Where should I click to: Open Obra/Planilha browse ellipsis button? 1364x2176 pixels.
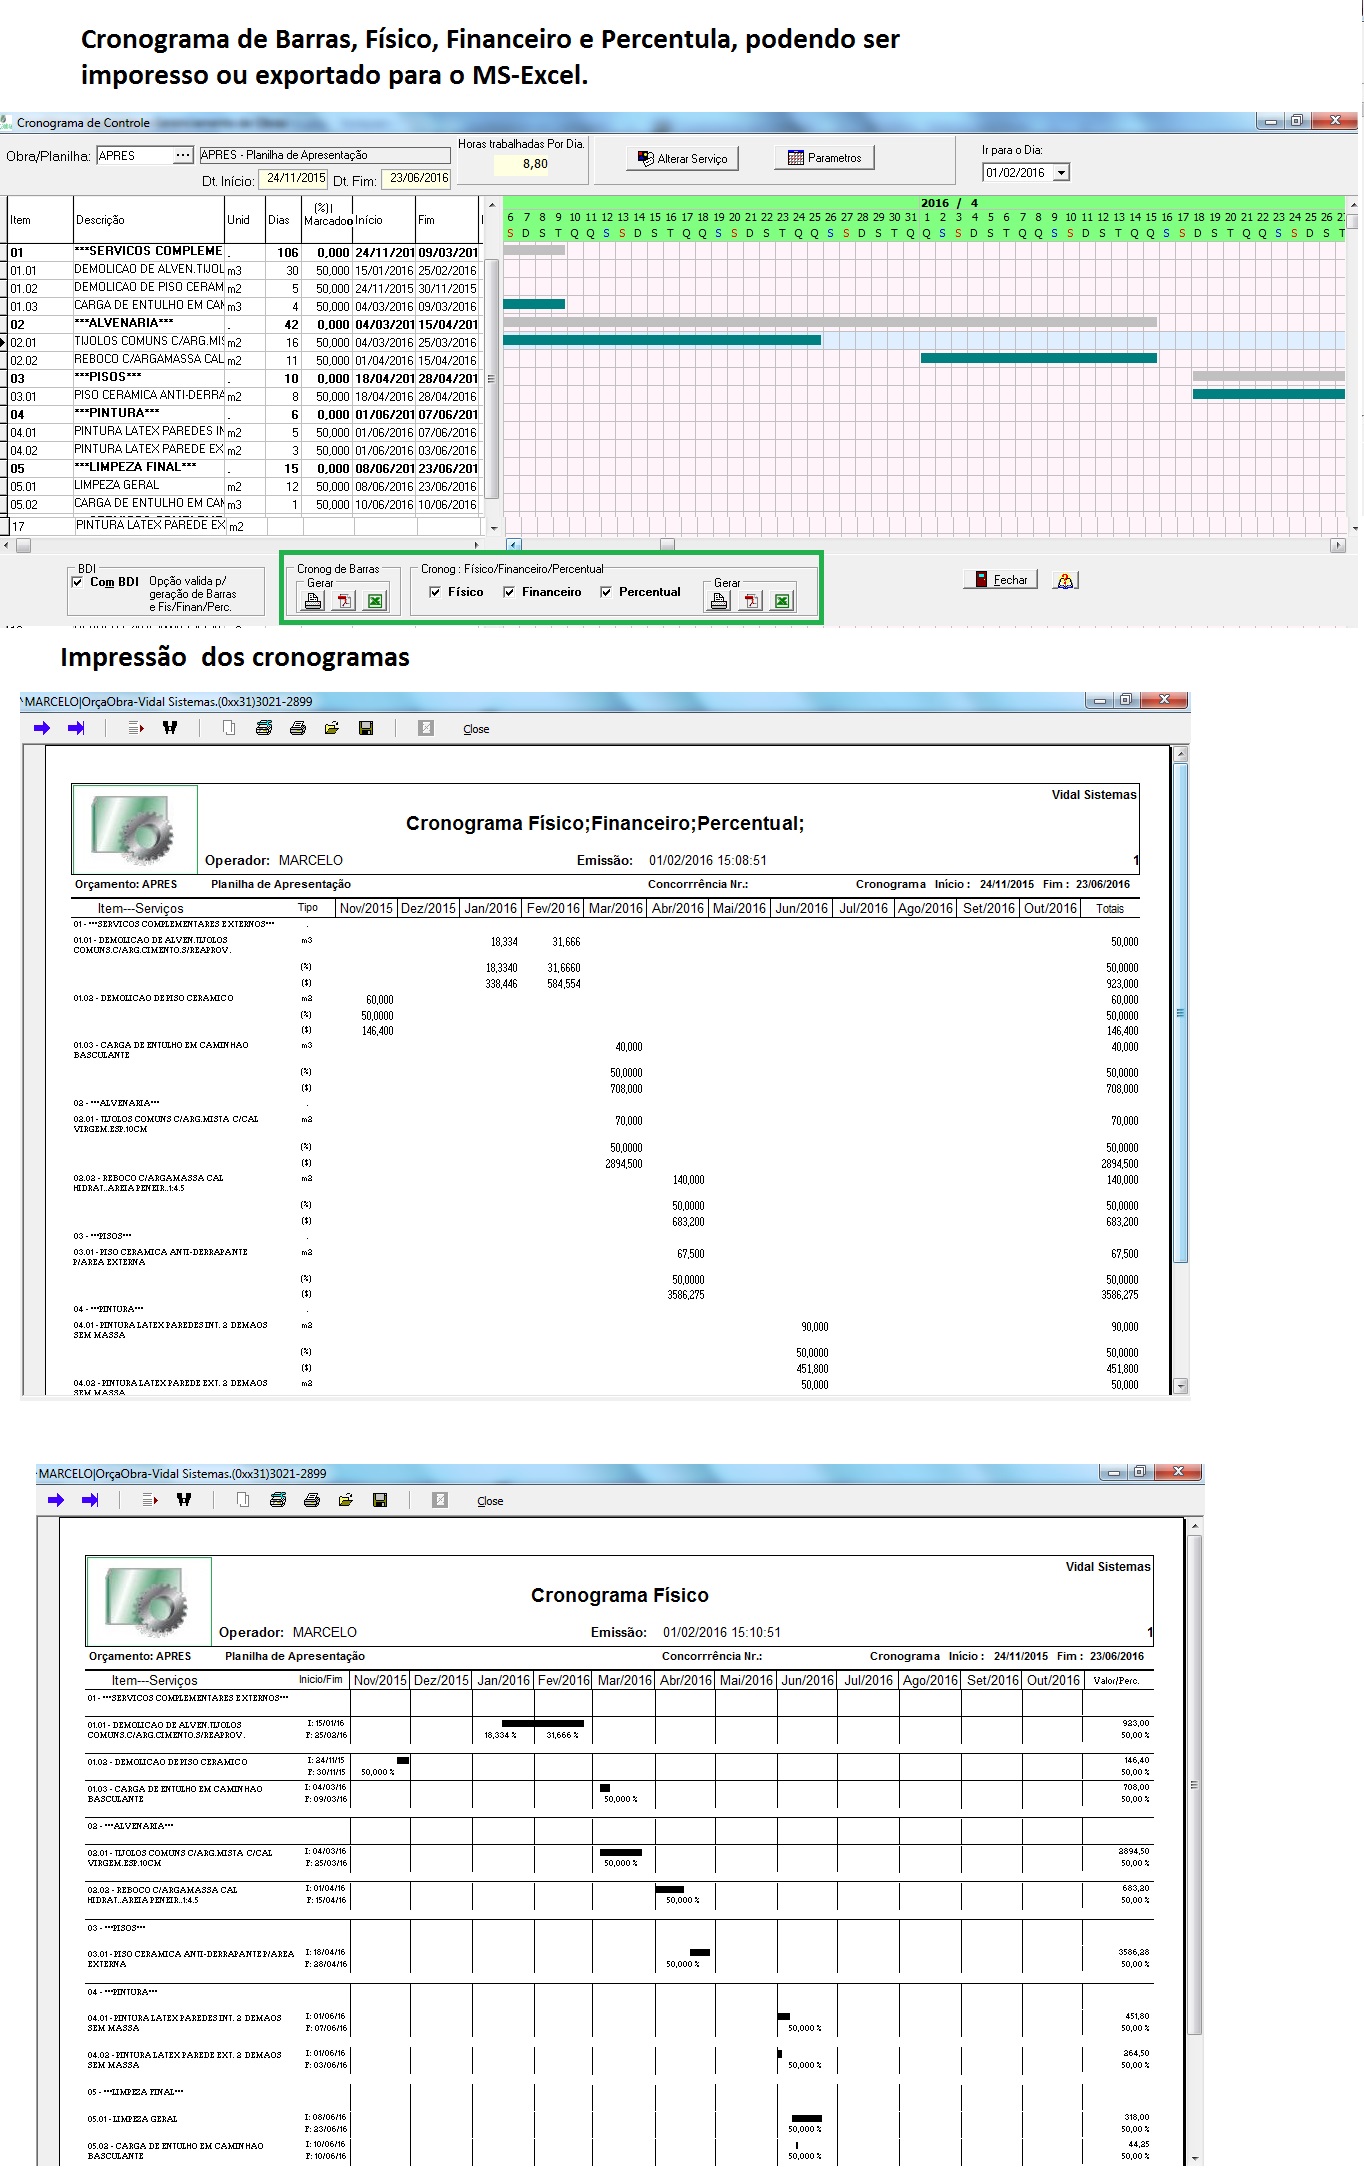coord(182,155)
